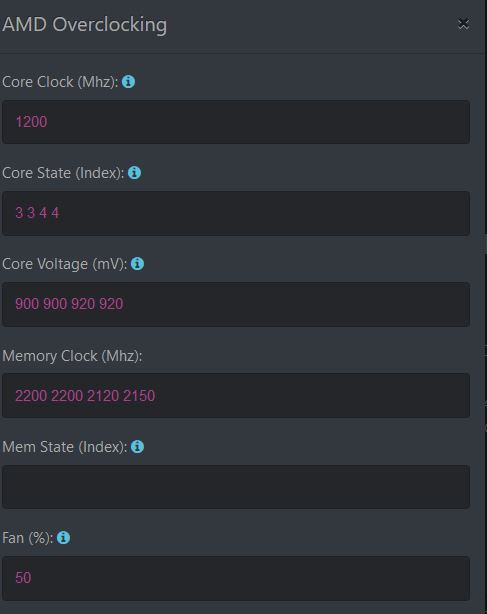The width and height of the screenshot is (487, 614).
Task: Click the Mem State (Index) label
Action: click(x=65, y=447)
